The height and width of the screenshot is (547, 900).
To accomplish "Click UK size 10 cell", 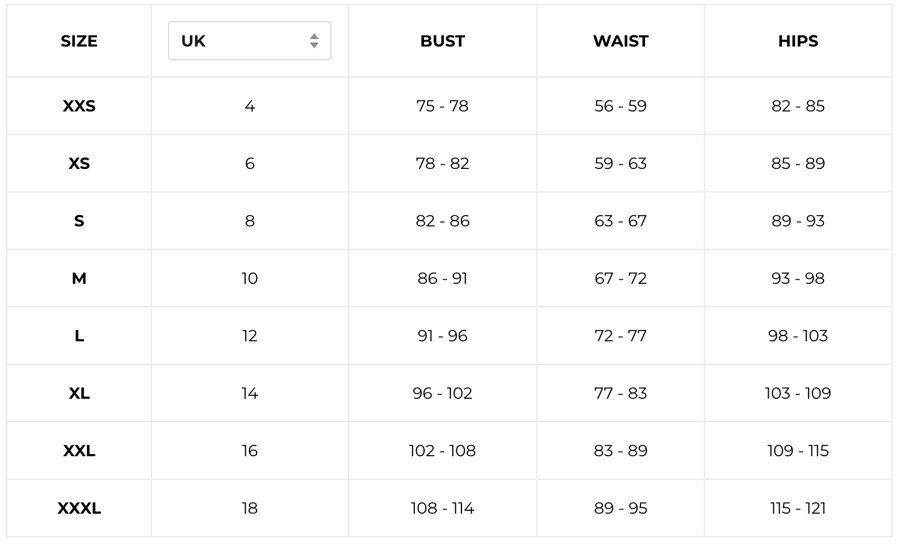I will [x=250, y=278].
